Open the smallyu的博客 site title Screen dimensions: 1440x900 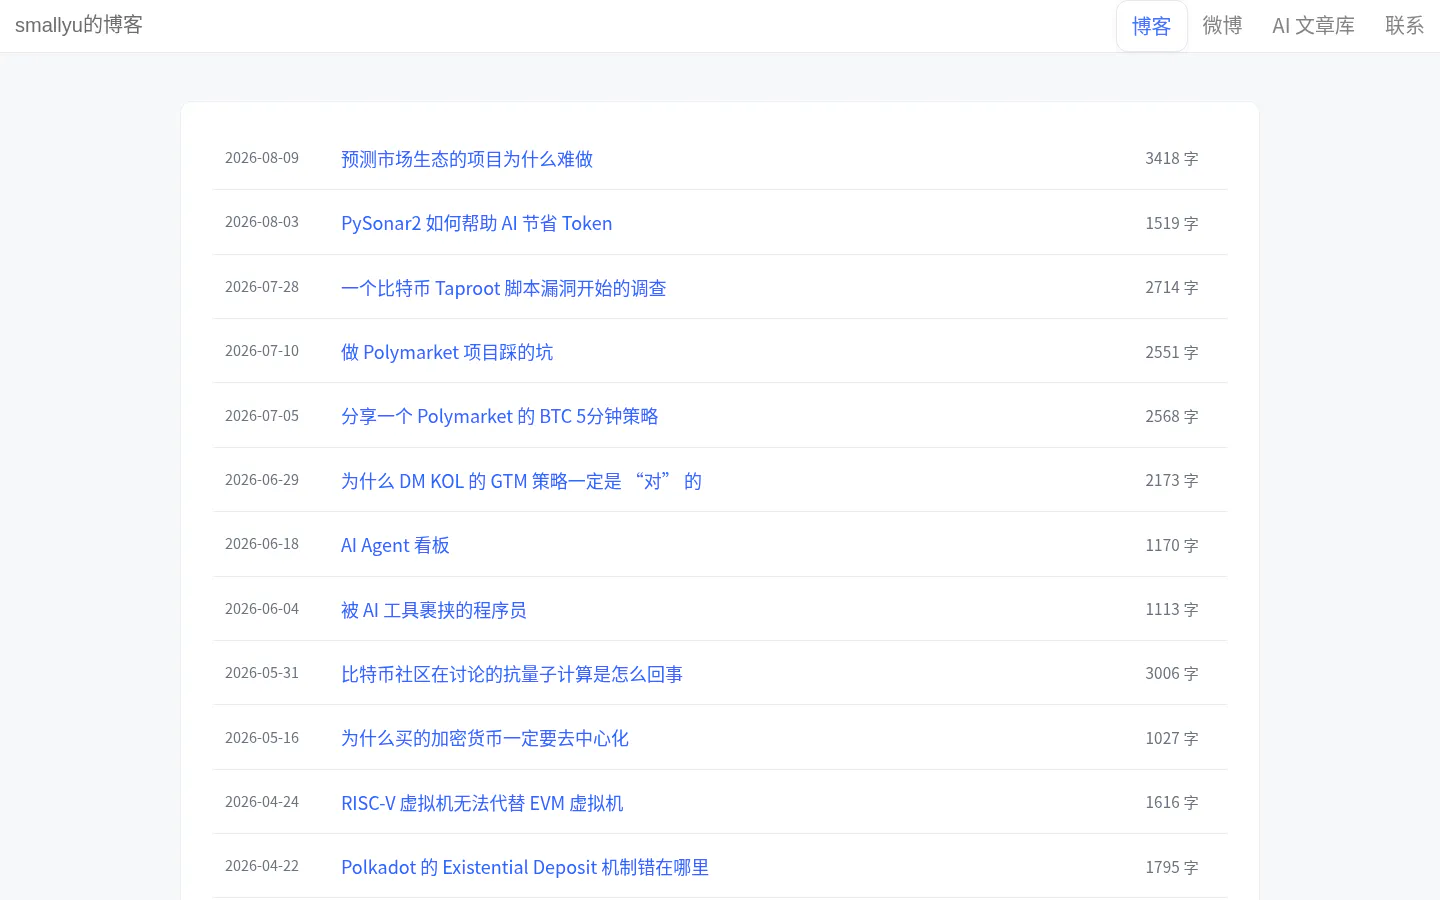click(x=79, y=25)
